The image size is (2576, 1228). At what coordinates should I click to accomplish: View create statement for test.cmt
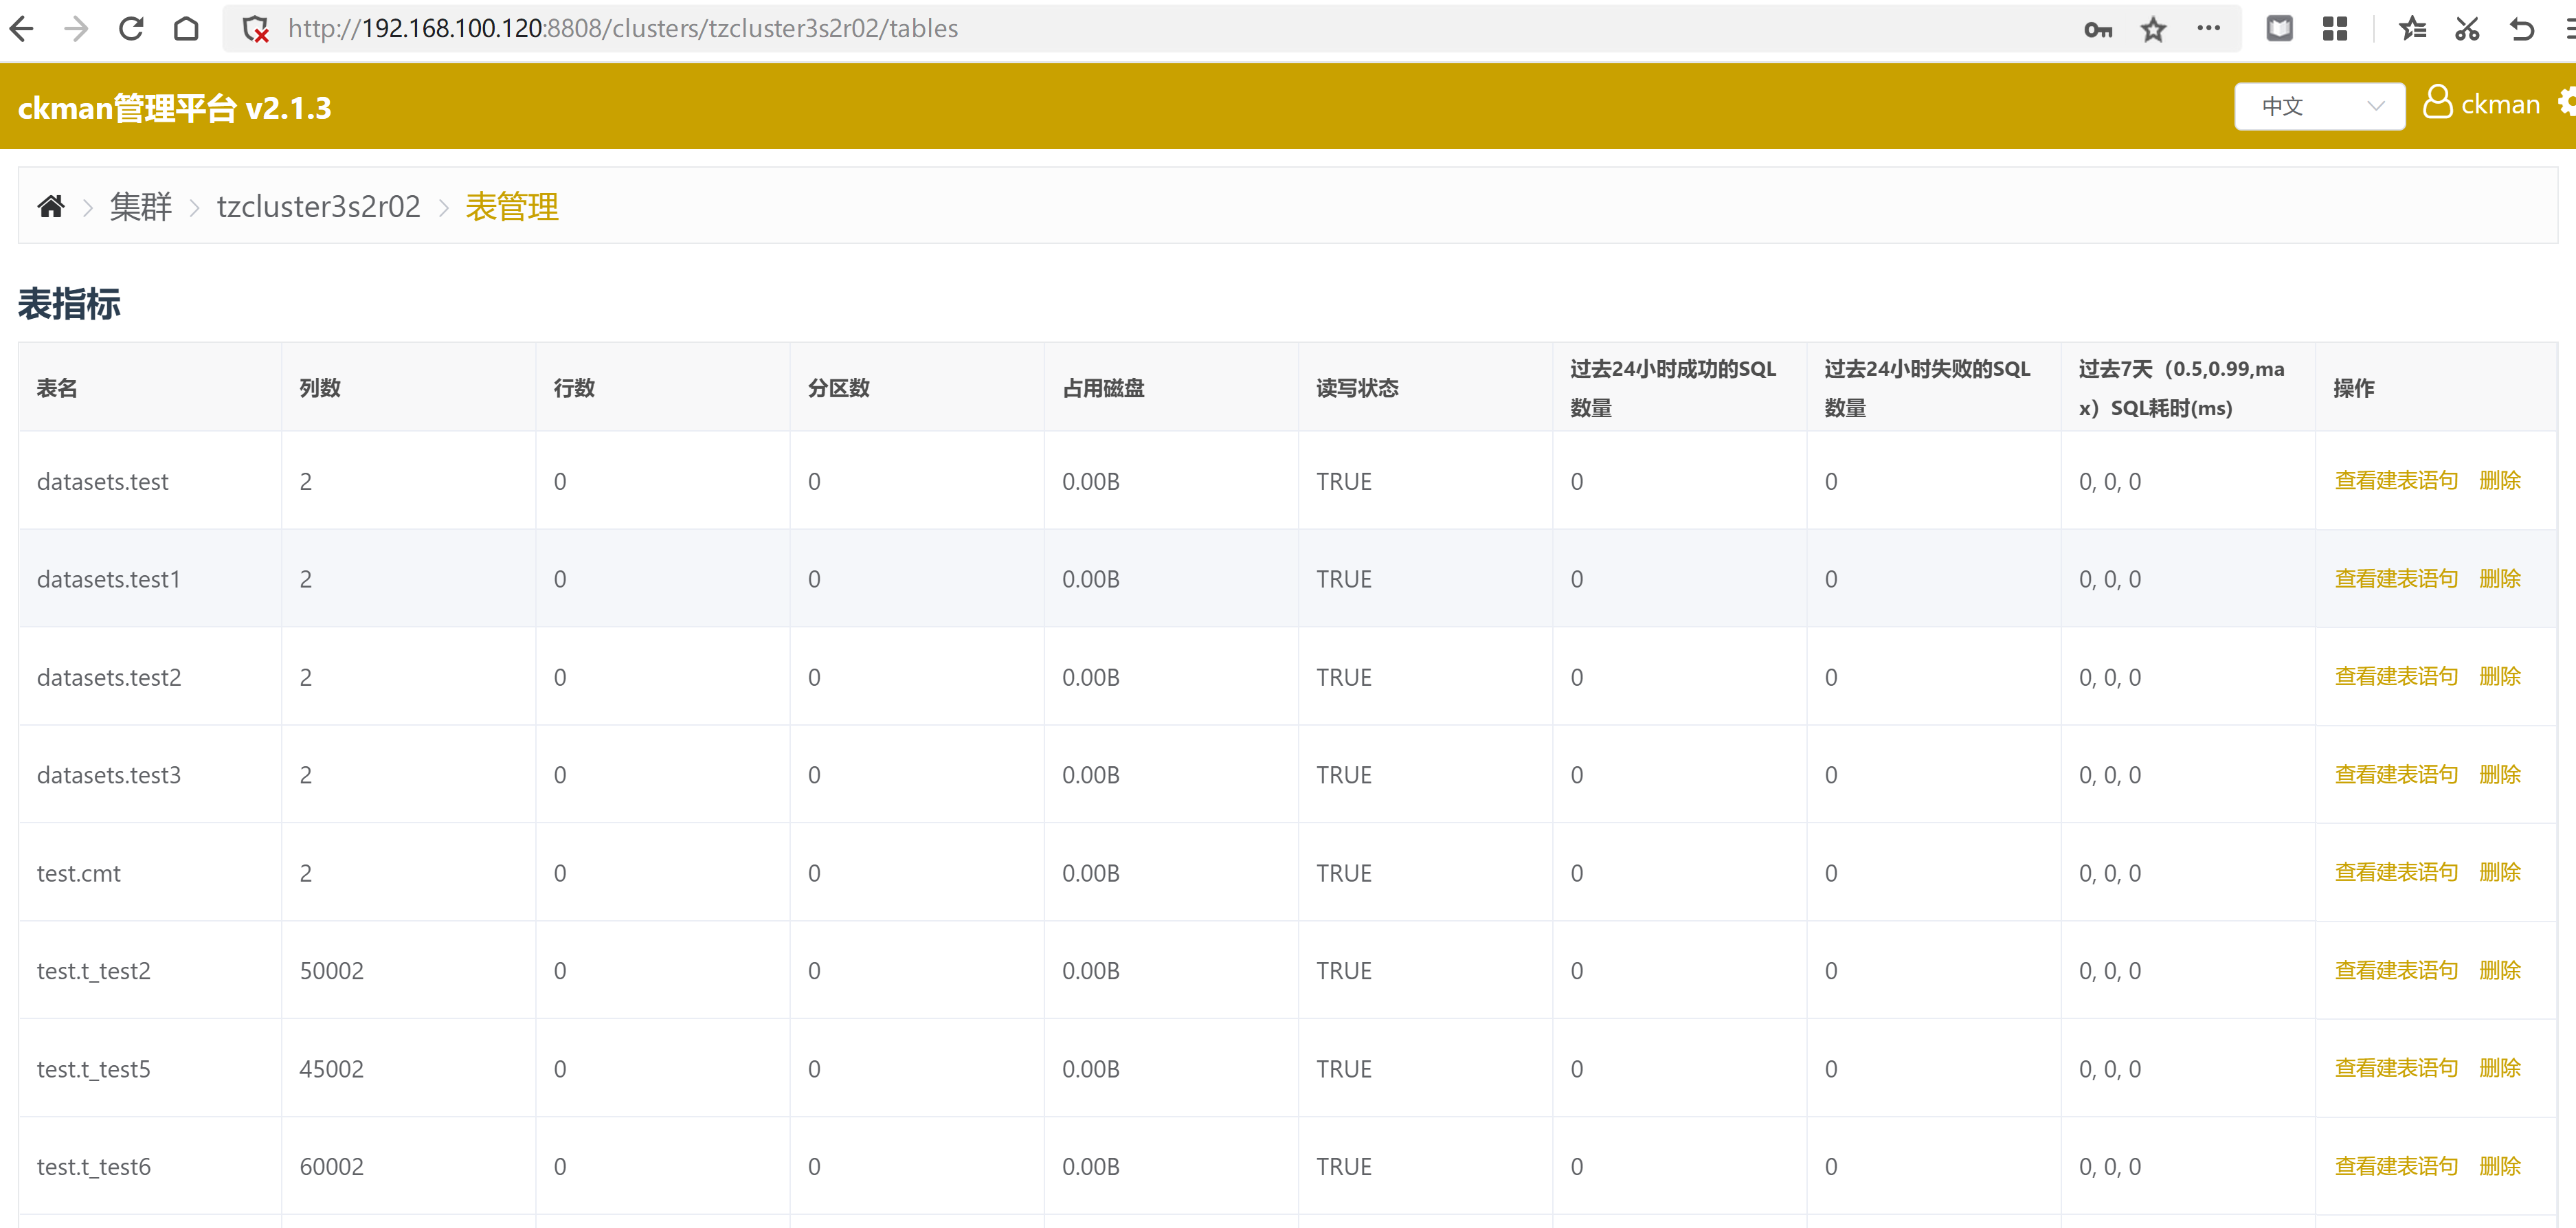[x=2396, y=873]
